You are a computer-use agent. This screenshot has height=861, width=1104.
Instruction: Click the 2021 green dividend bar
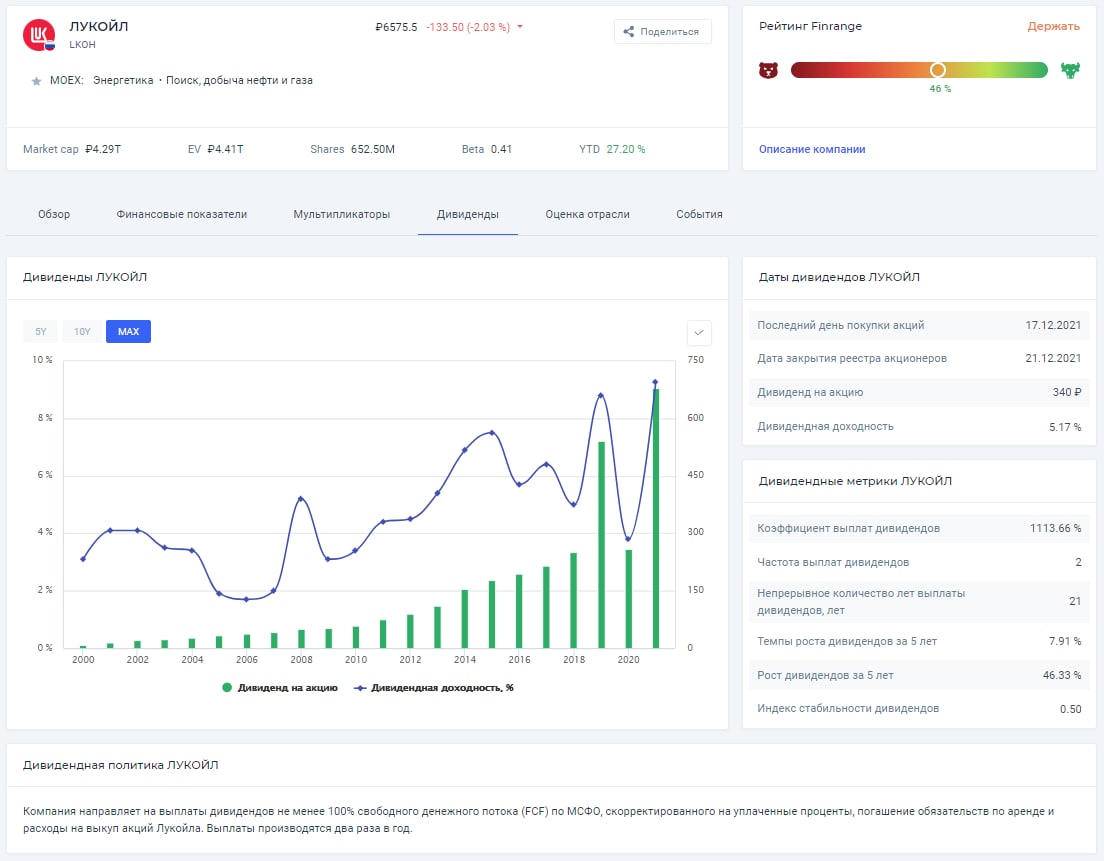(x=656, y=520)
